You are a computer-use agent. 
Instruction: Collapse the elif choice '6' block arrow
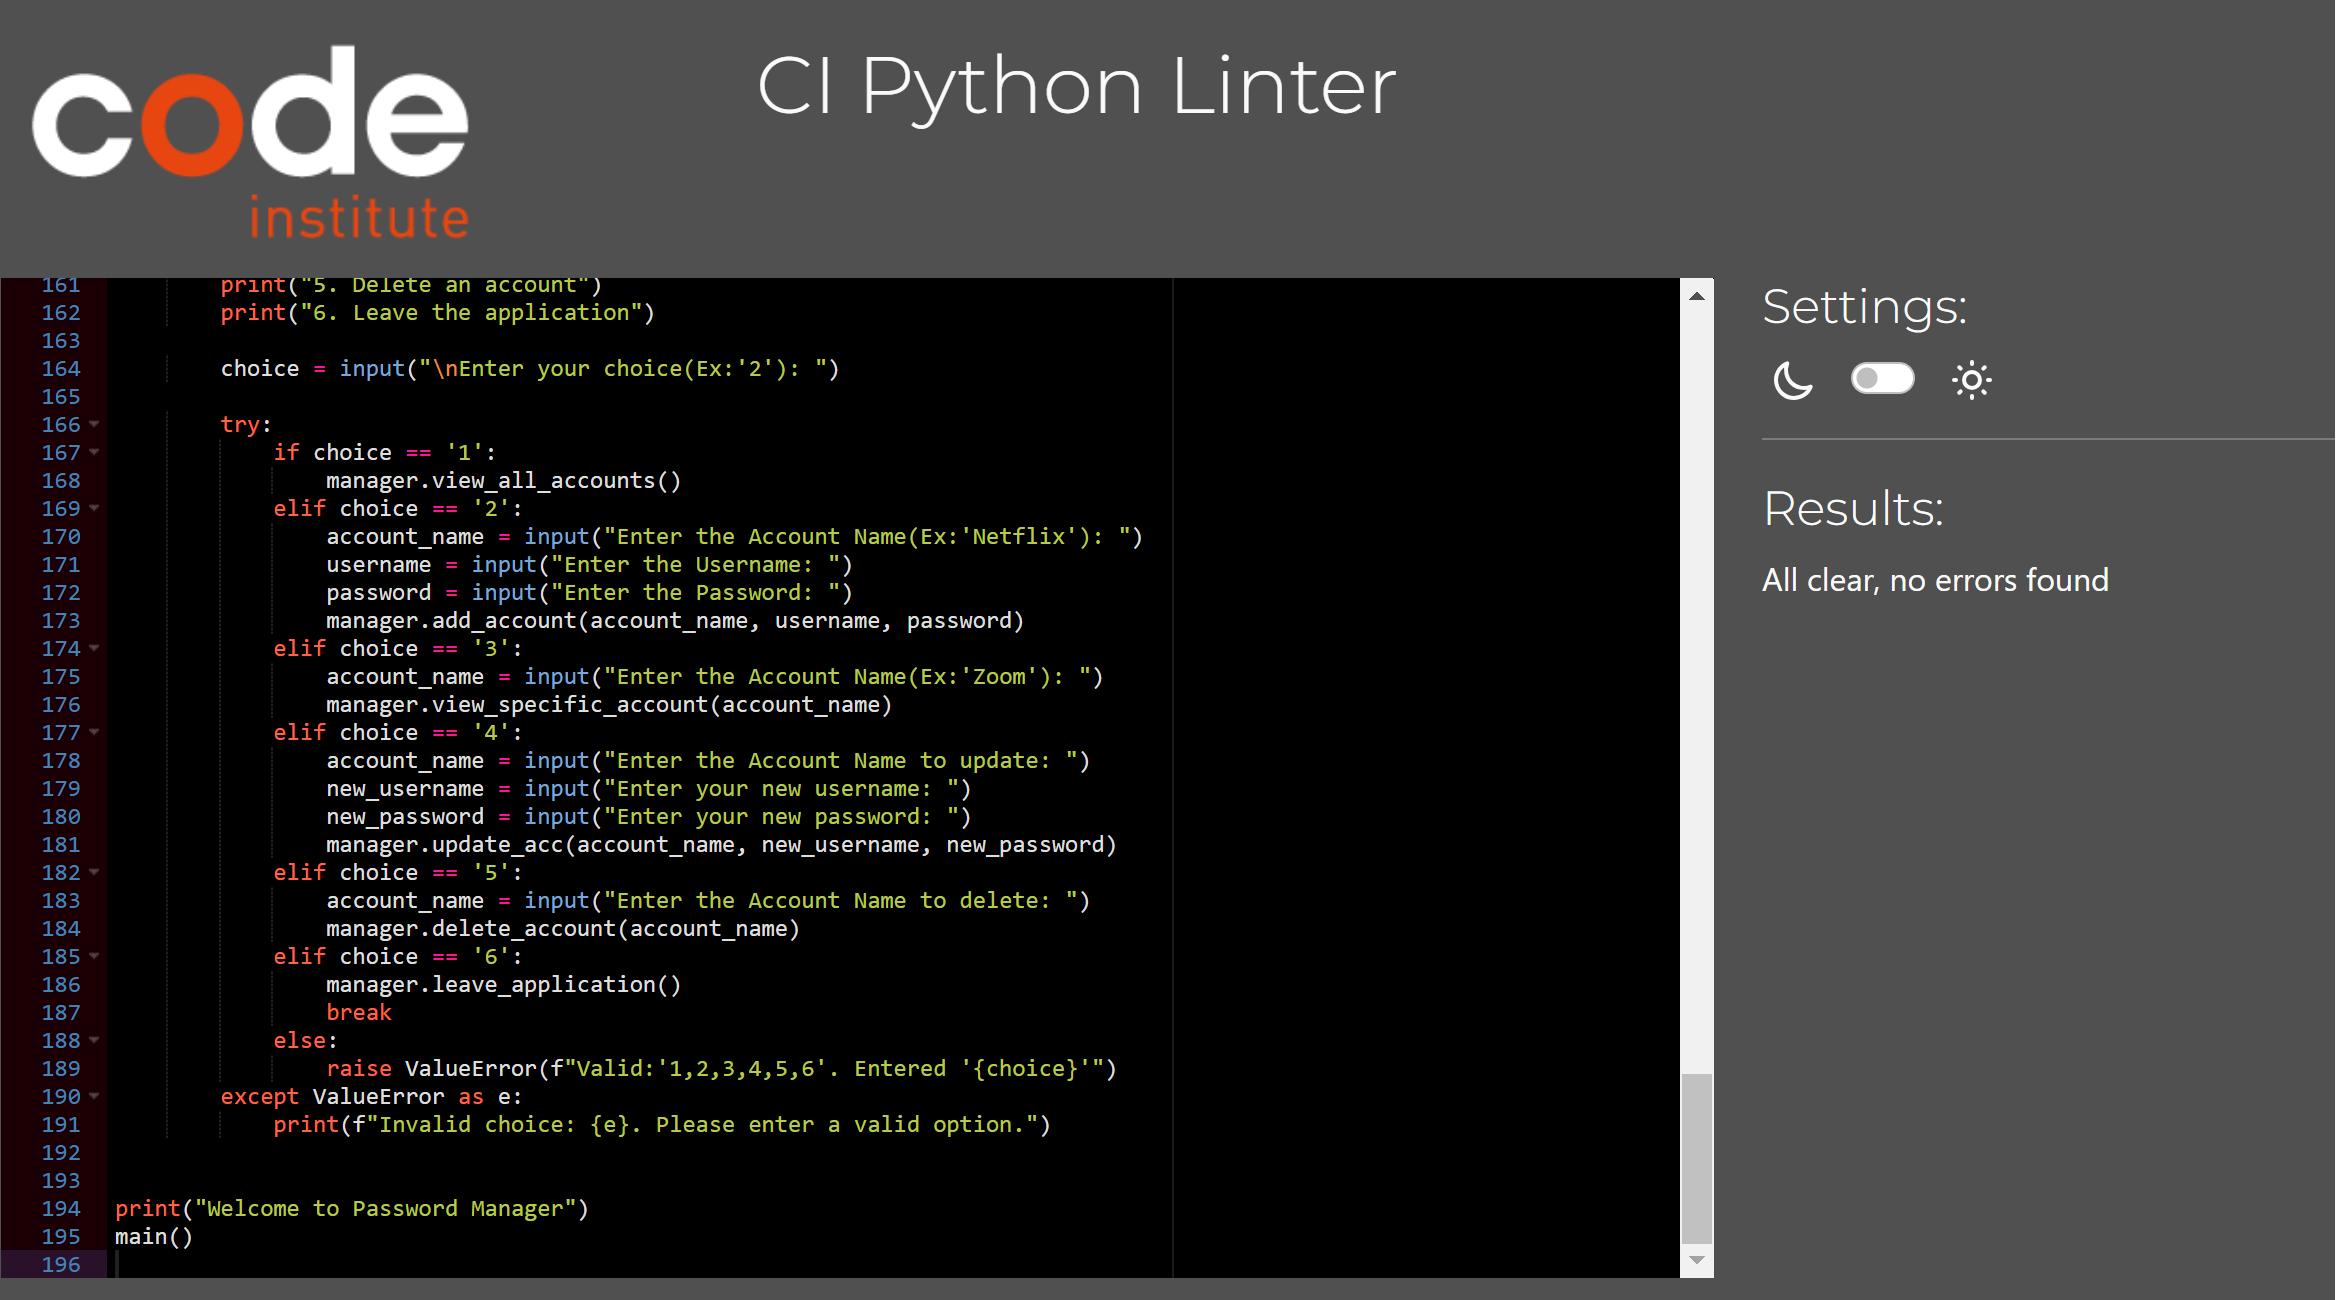tap(95, 956)
